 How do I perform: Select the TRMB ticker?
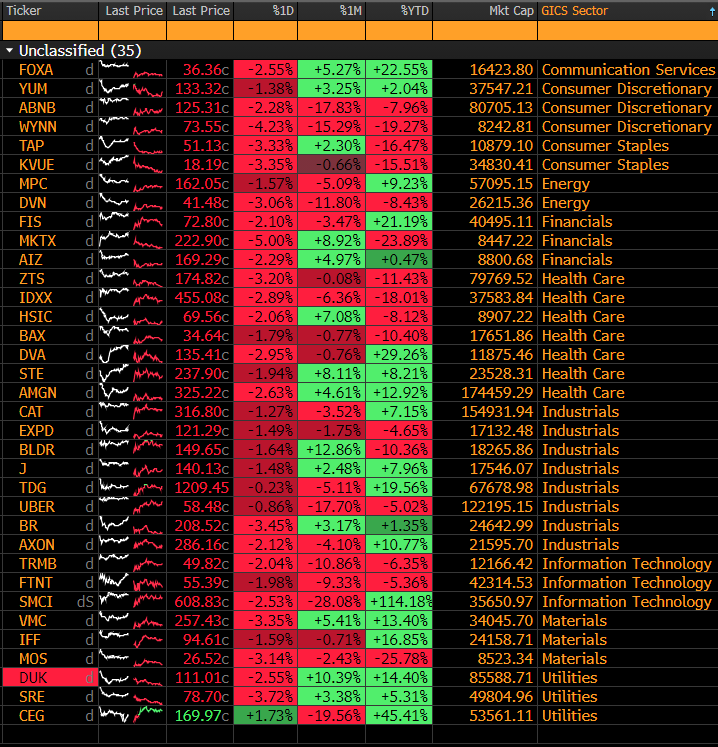(38, 564)
